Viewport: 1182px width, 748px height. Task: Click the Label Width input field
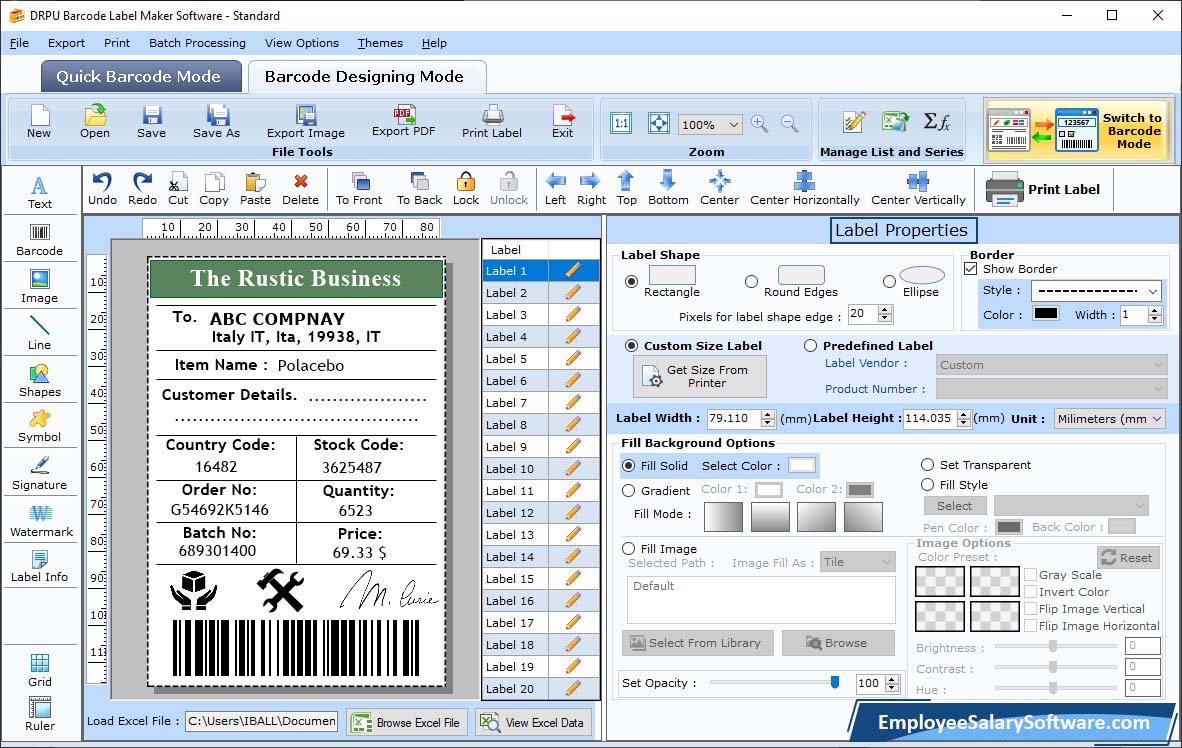[x=733, y=418]
